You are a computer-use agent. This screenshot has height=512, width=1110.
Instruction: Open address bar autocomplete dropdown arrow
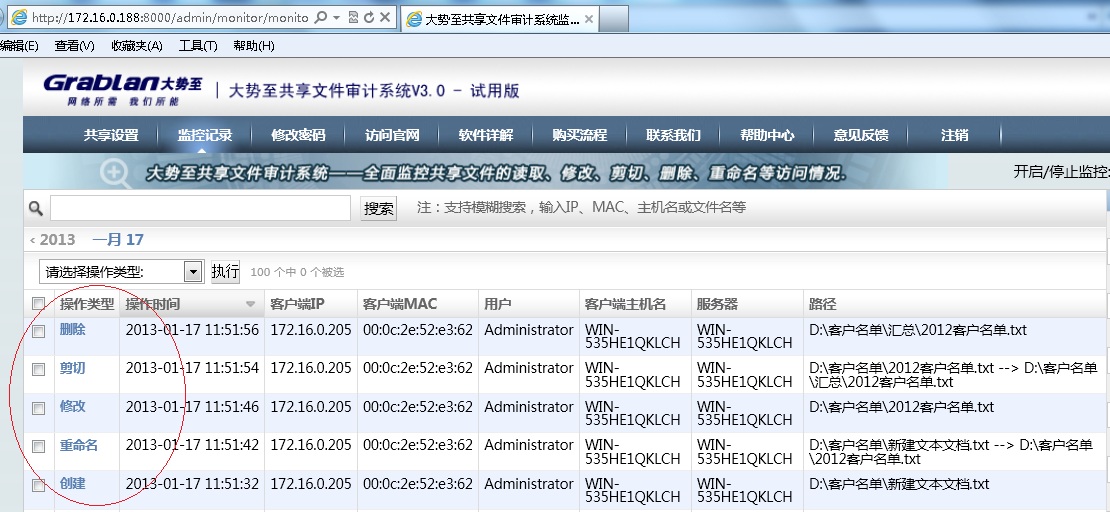[336, 18]
